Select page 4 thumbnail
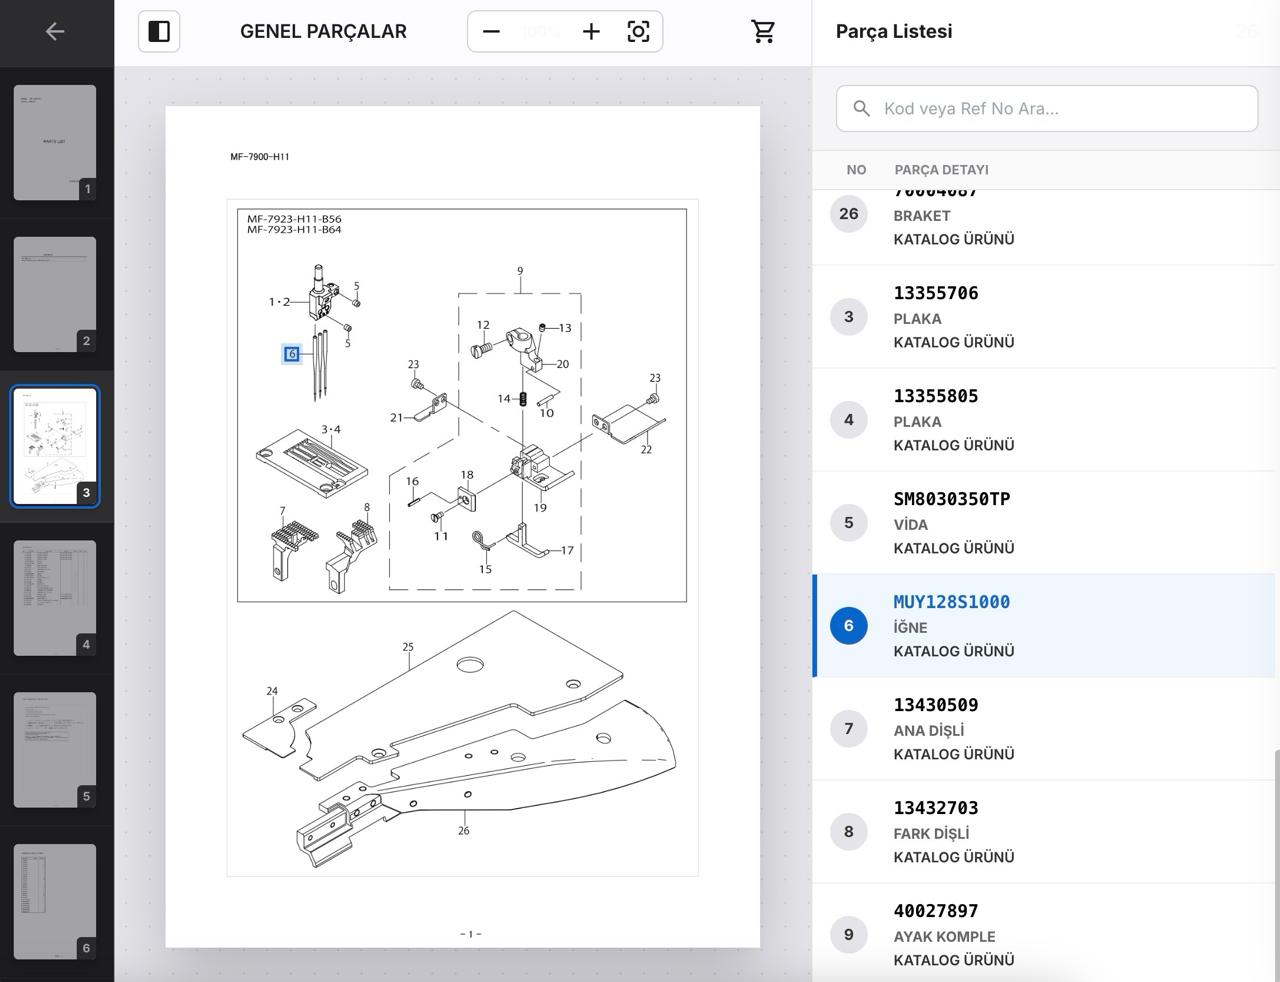Screen dimensions: 1280x982 tap(55, 598)
